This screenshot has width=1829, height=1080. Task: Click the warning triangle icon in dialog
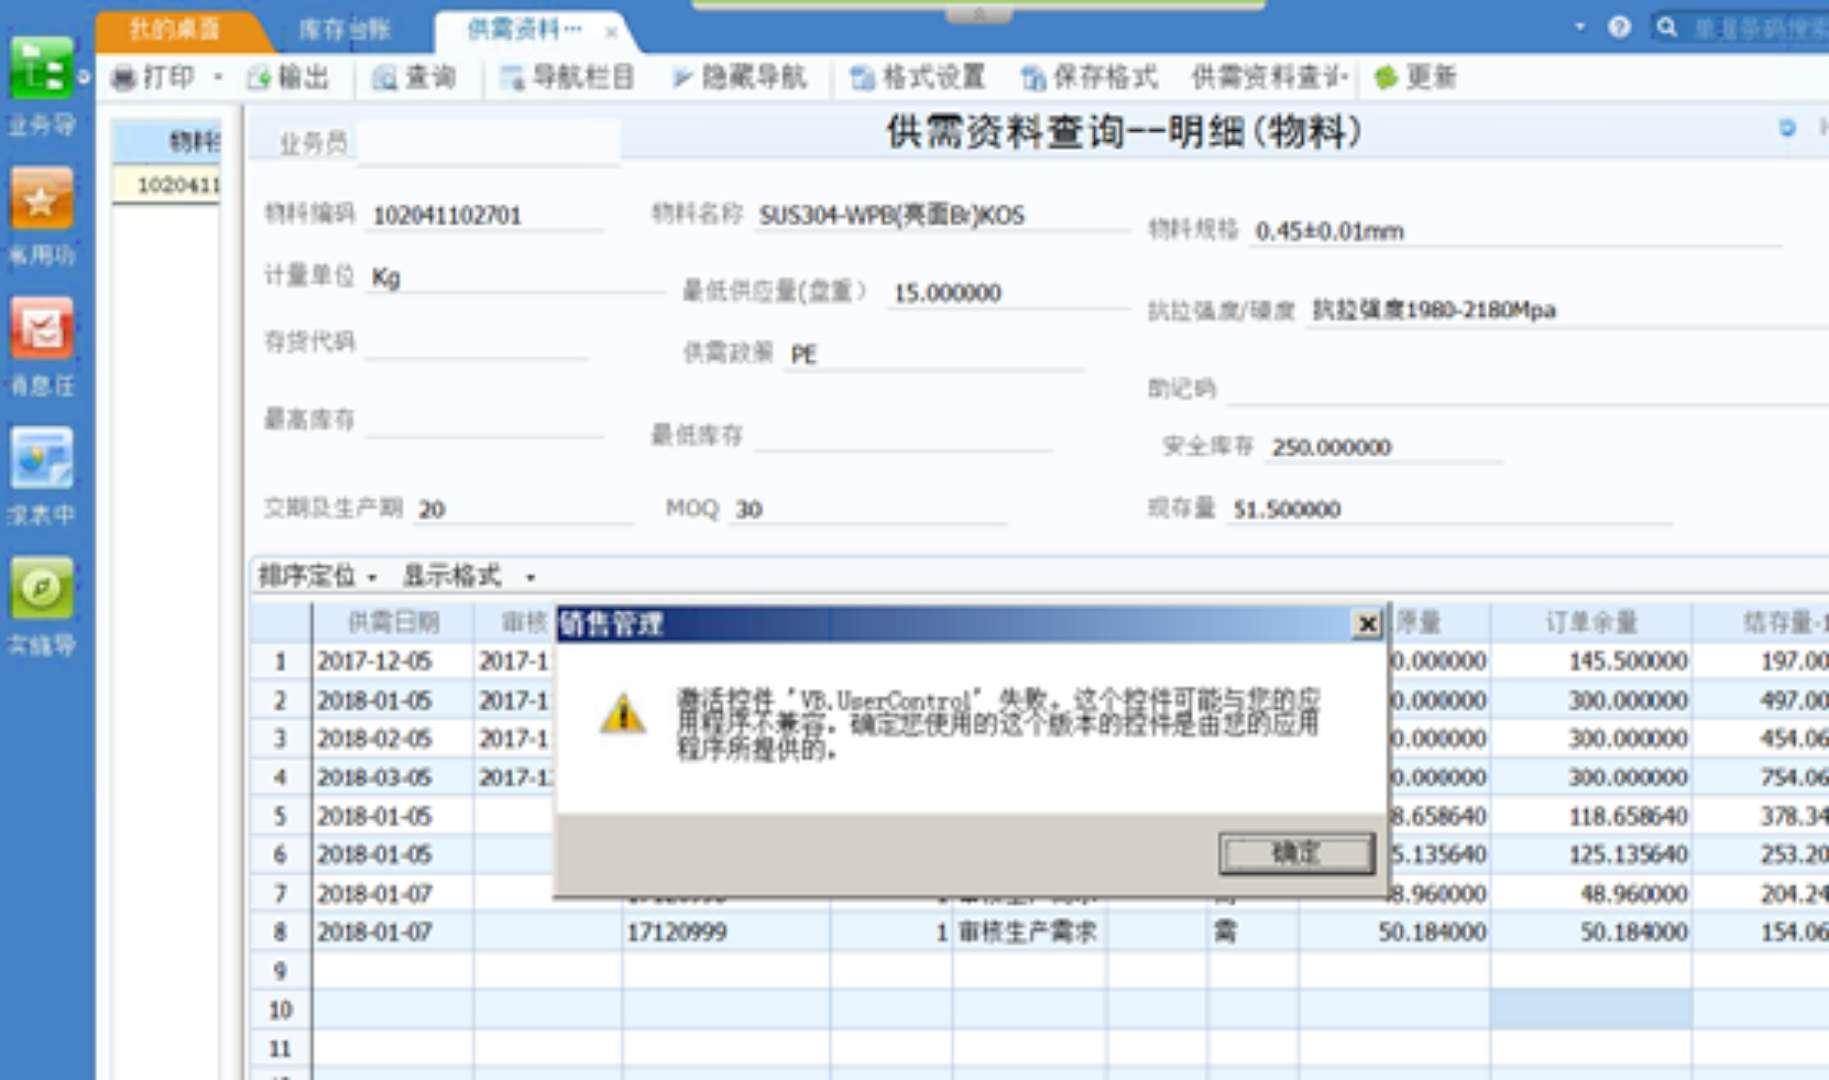tap(622, 714)
